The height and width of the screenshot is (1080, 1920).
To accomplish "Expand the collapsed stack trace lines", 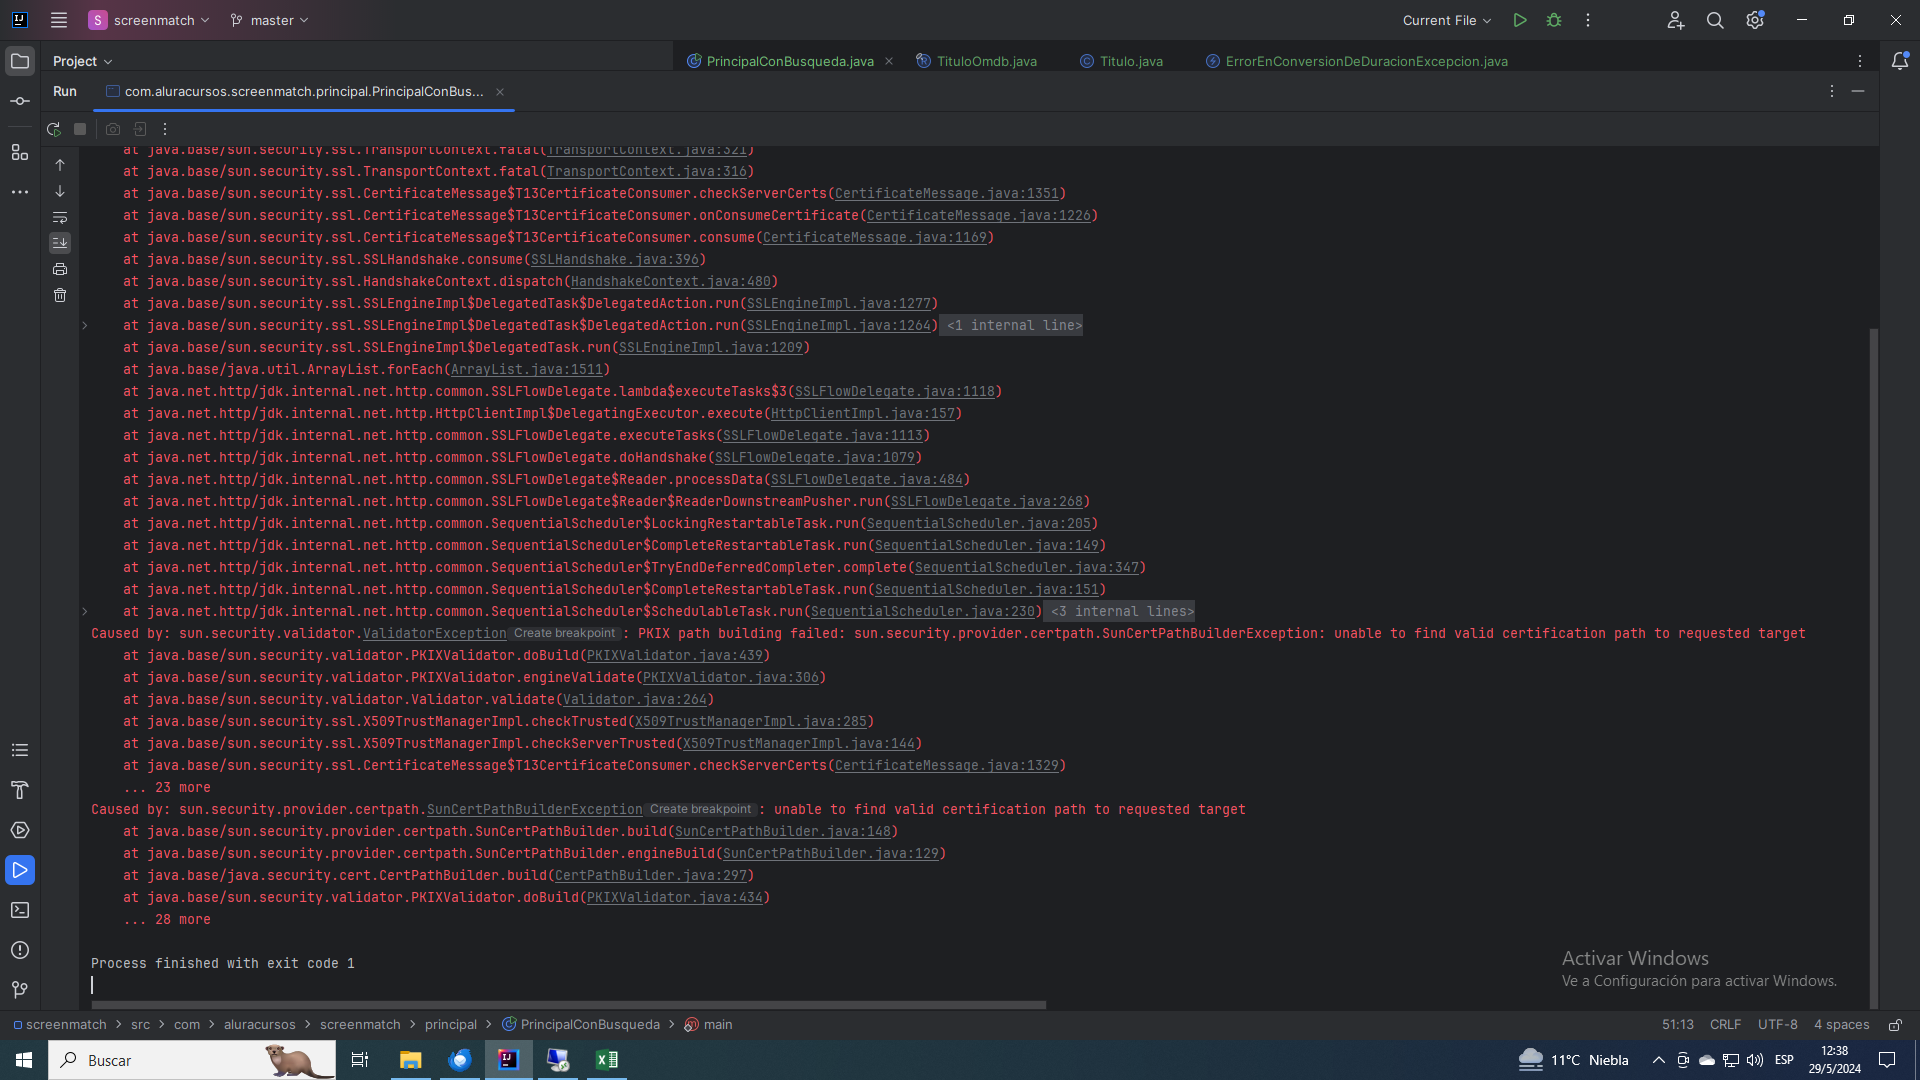I will coord(83,326).
